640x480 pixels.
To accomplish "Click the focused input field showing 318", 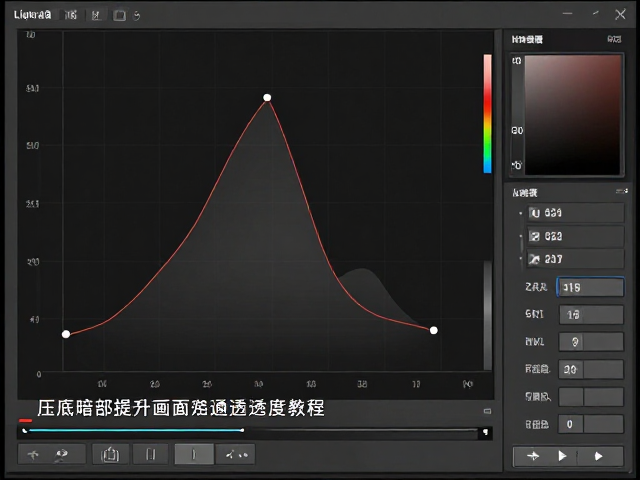I will point(590,287).
